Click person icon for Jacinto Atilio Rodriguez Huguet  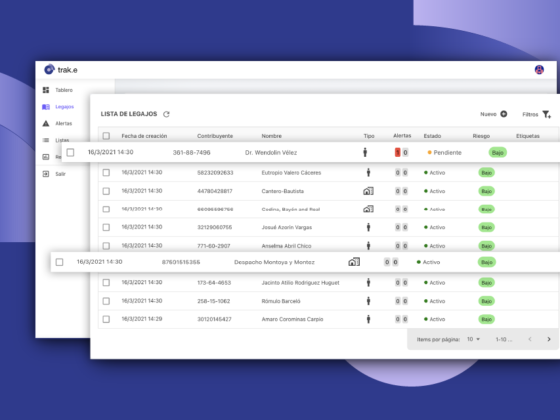click(x=368, y=282)
